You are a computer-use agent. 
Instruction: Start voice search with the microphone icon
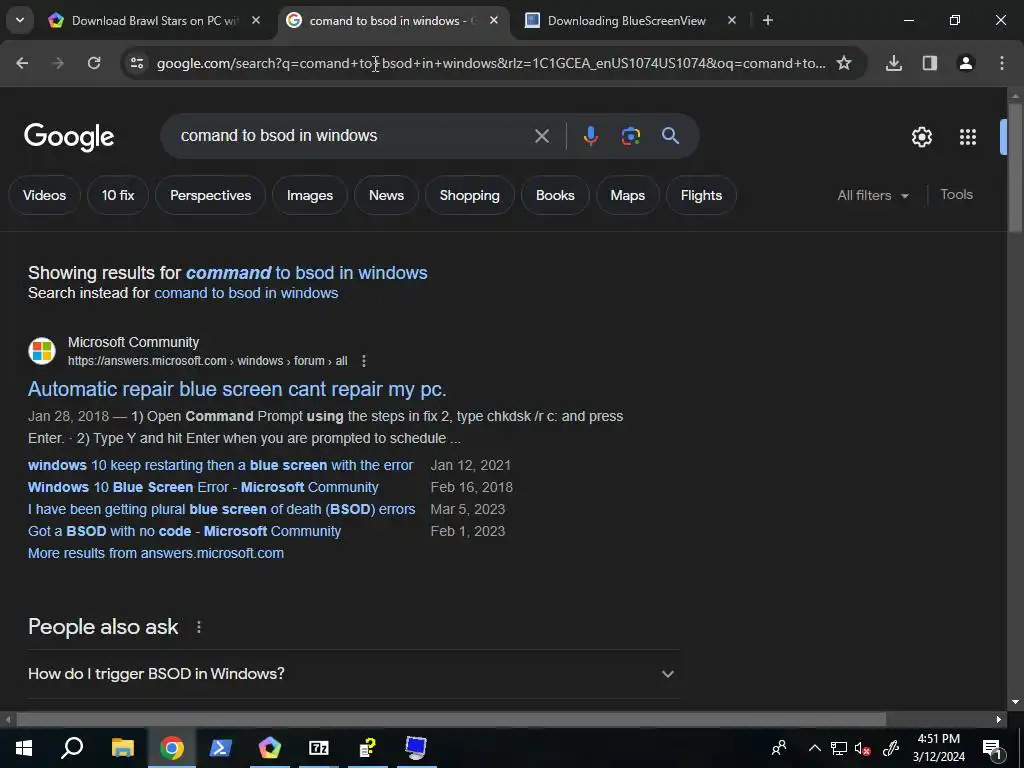click(x=590, y=136)
